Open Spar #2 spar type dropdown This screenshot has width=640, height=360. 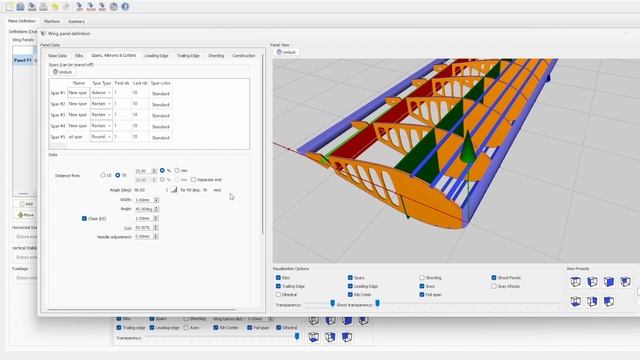point(101,104)
